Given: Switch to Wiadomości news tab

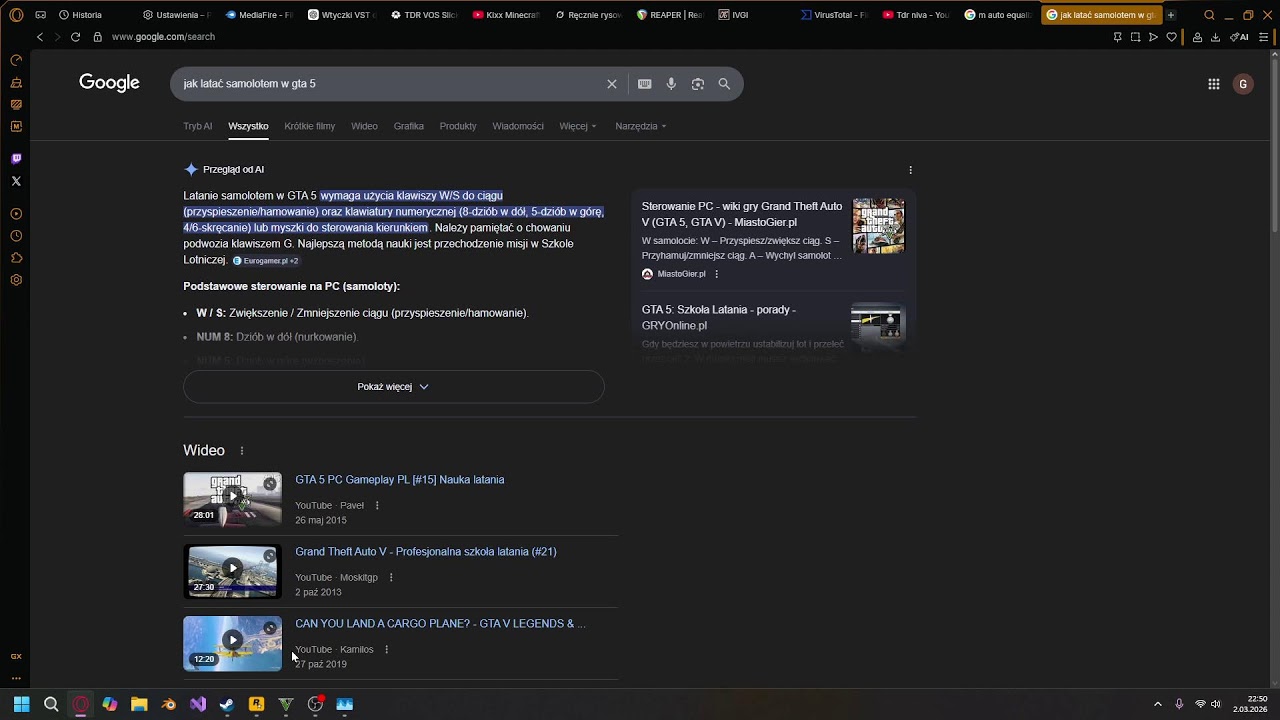Looking at the screenshot, I should point(518,126).
